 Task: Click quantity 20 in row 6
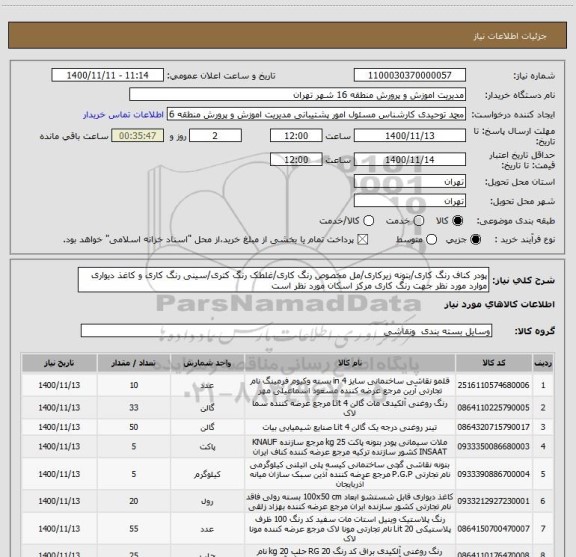coord(134,501)
